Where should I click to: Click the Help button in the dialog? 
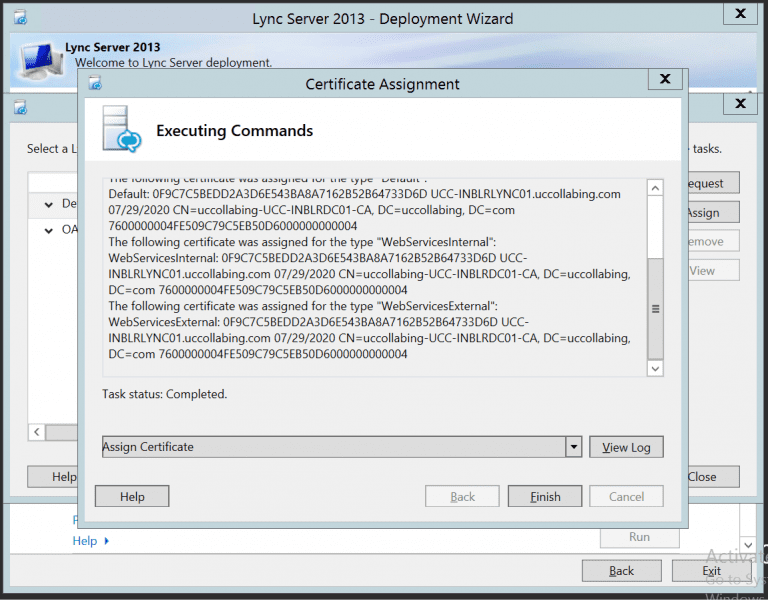coord(132,496)
